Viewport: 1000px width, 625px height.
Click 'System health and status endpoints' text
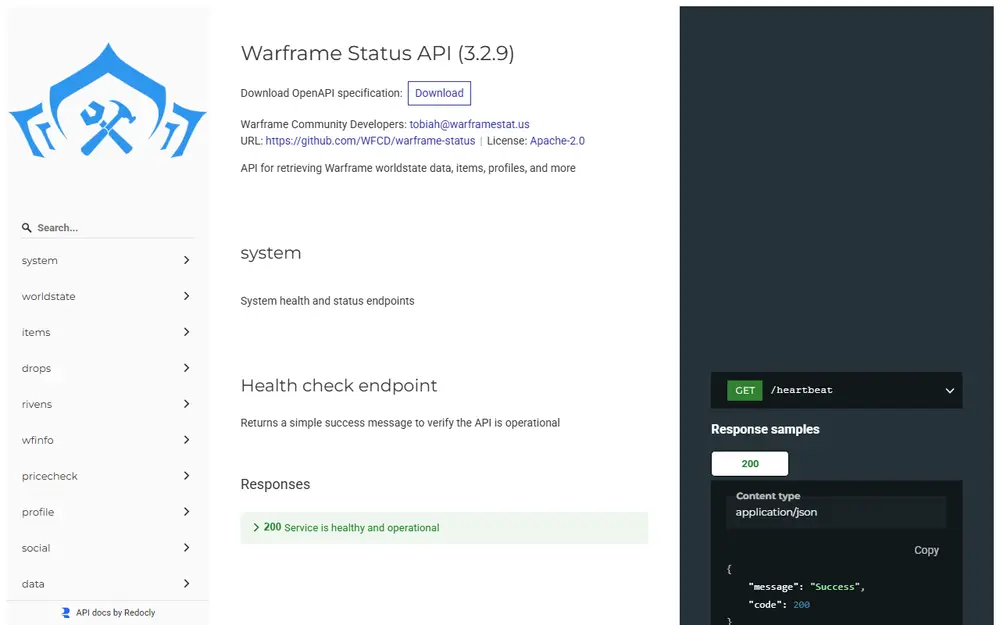click(327, 301)
